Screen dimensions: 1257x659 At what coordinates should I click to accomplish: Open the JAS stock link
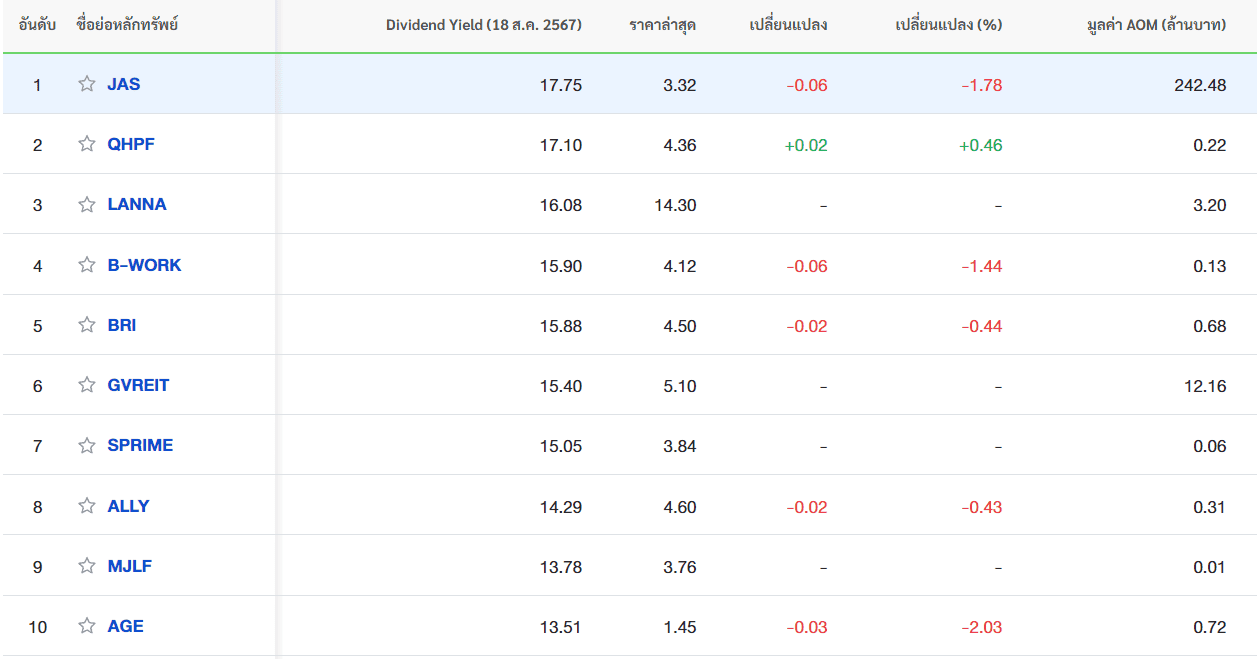pos(124,84)
